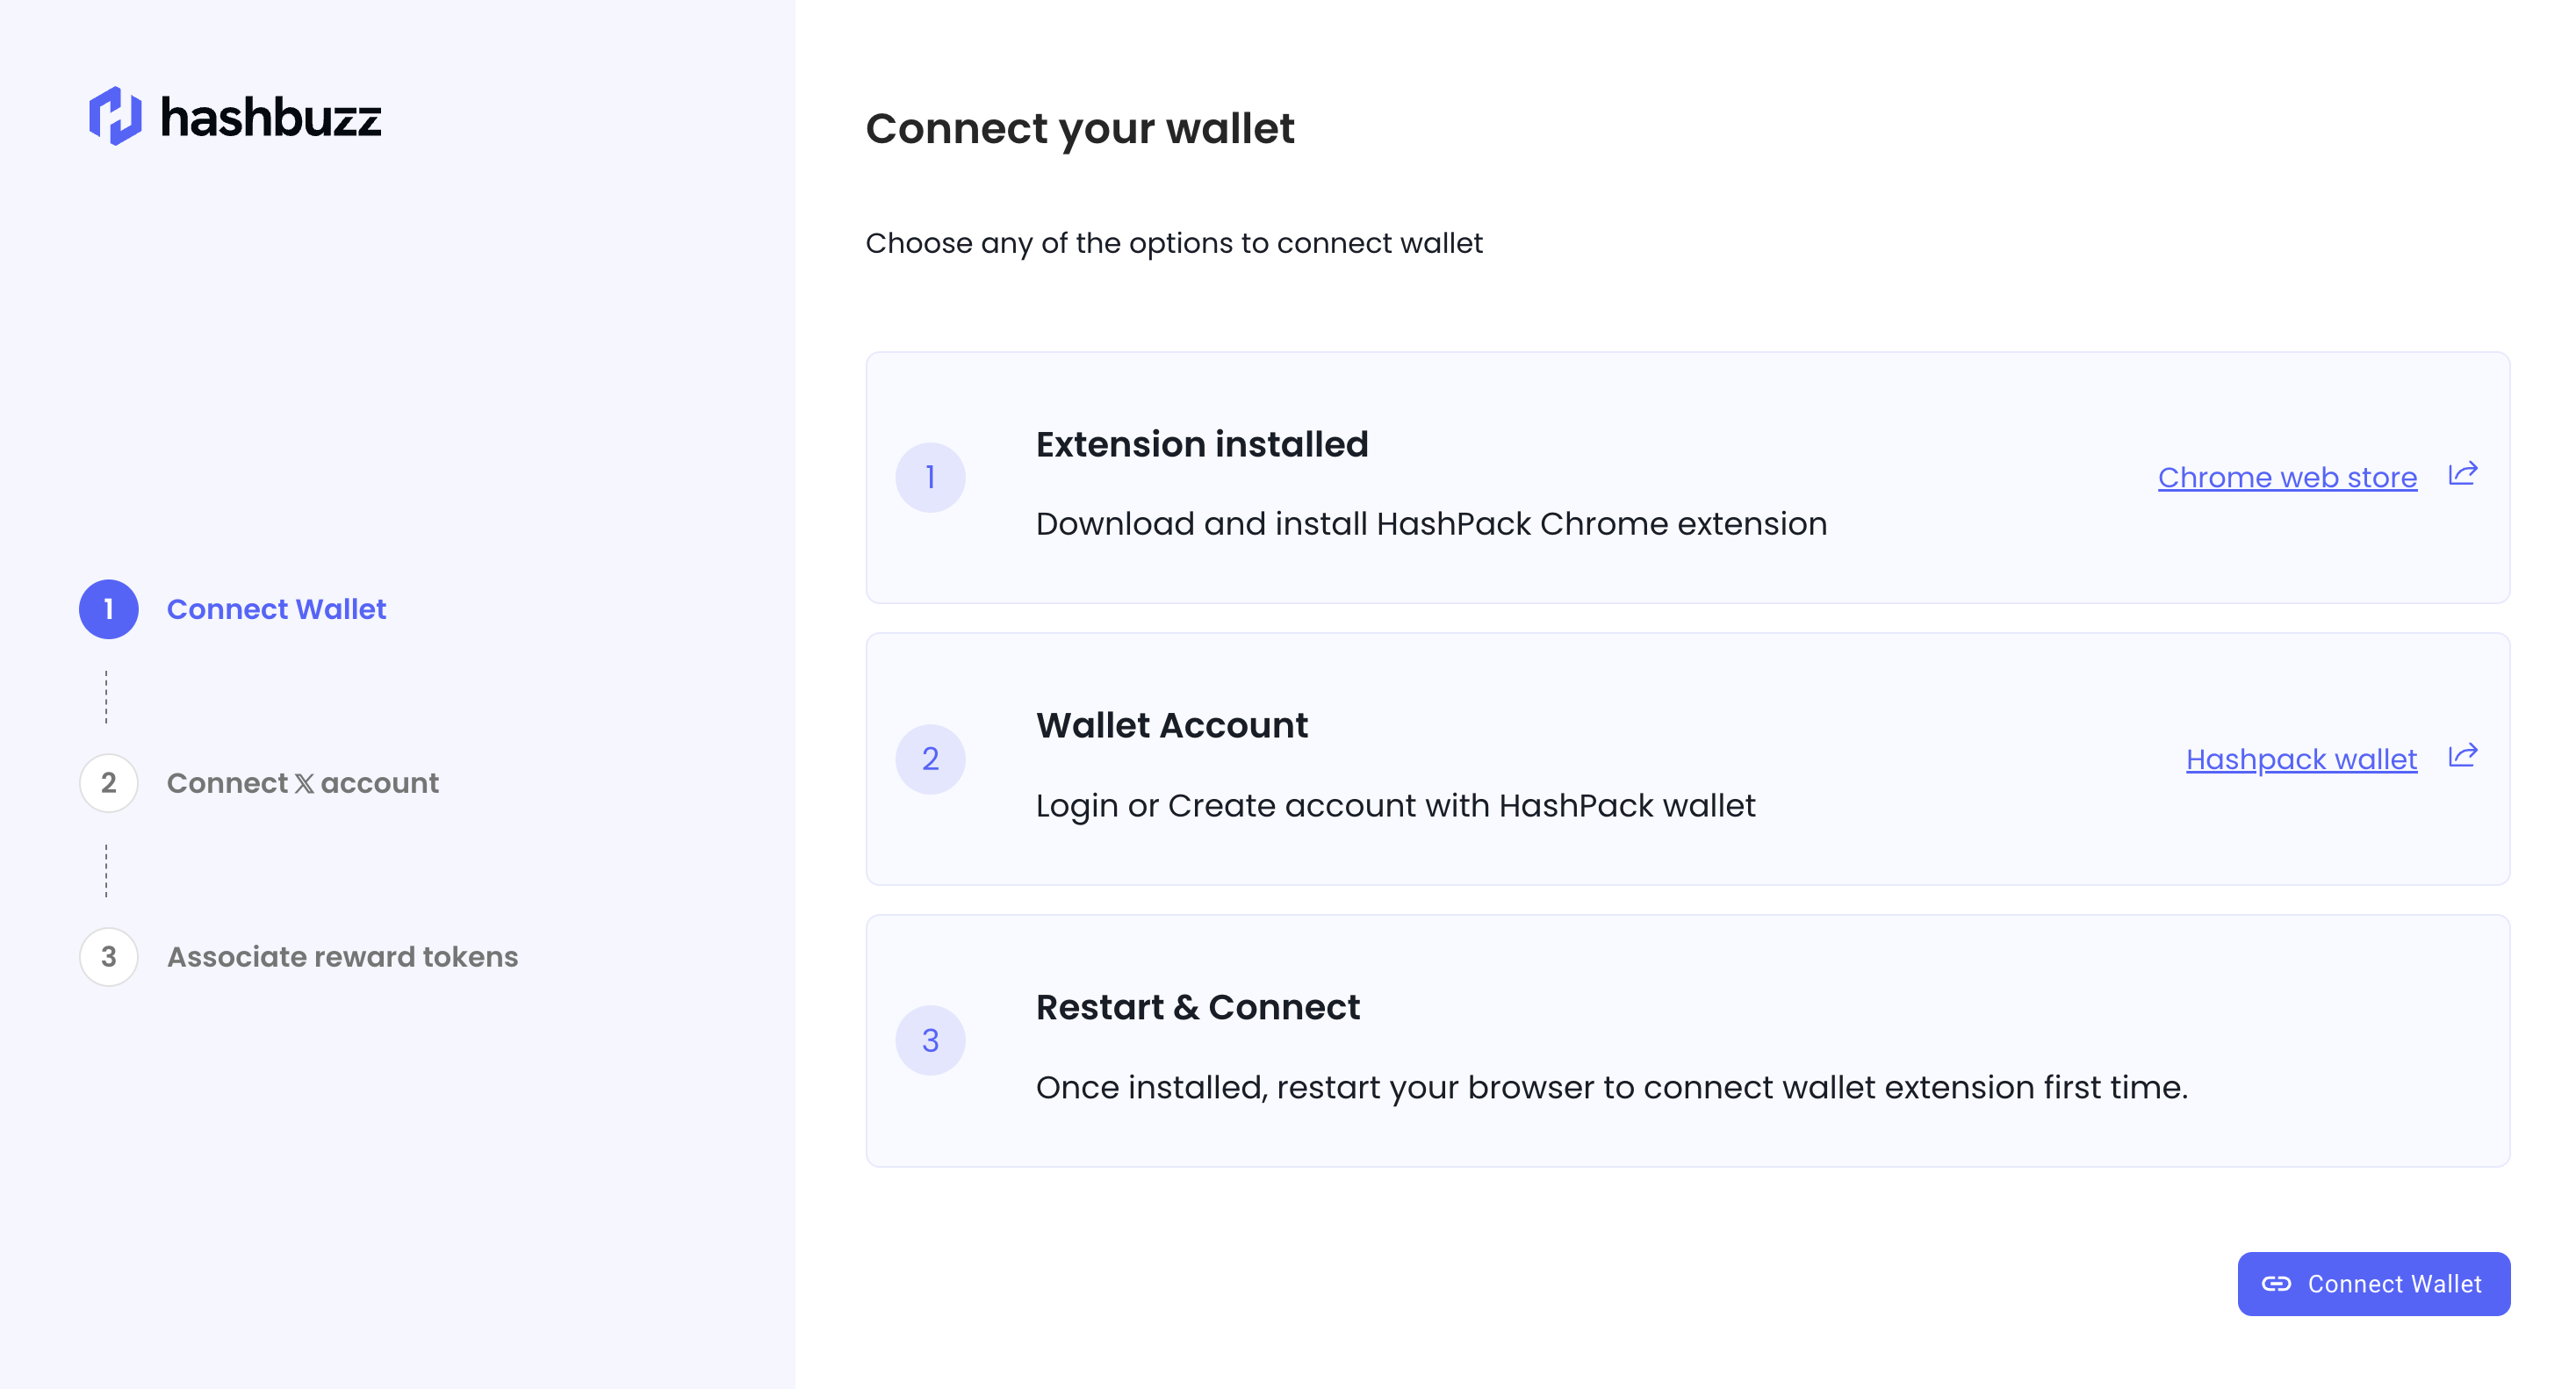Open the Hashpack wallet link
The image size is (2576, 1389).
(2301, 760)
